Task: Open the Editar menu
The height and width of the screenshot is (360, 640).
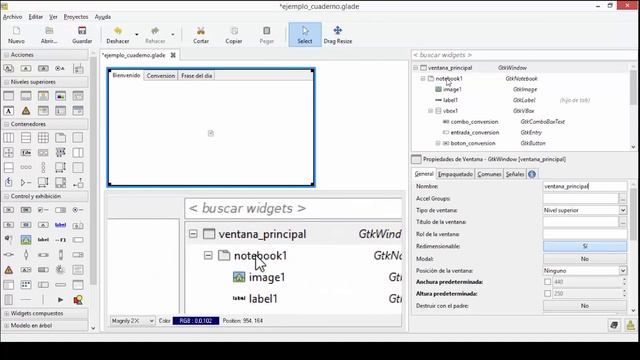Action: pyautogui.click(x=36, y=17)
